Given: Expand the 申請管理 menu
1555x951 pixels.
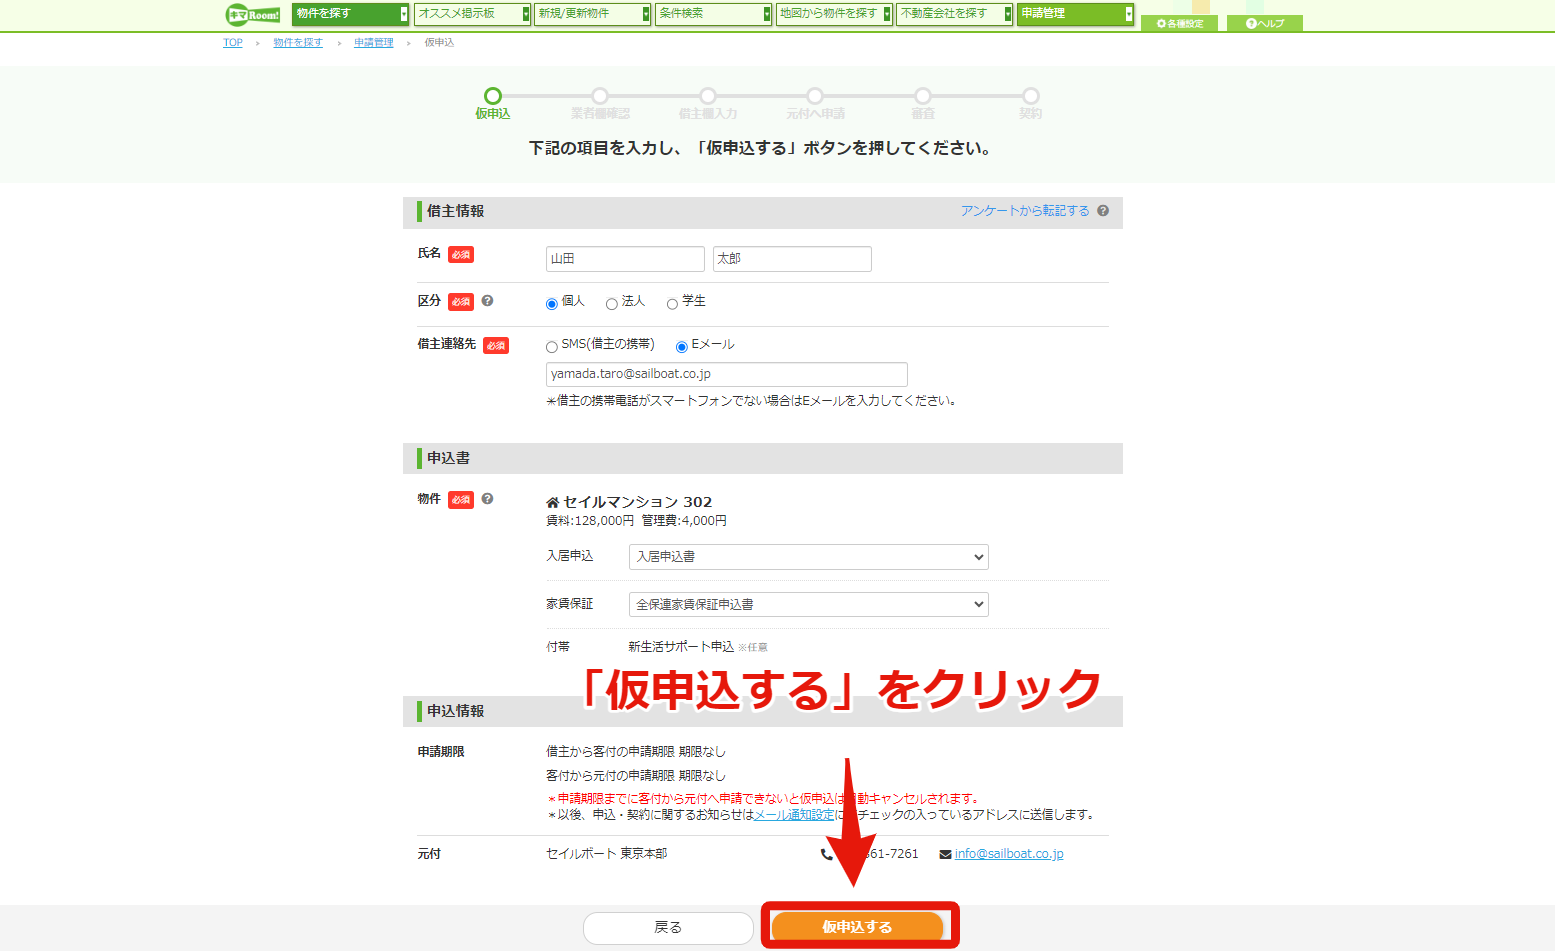Looking at the screenshot, I should [x=1076, y=14].
